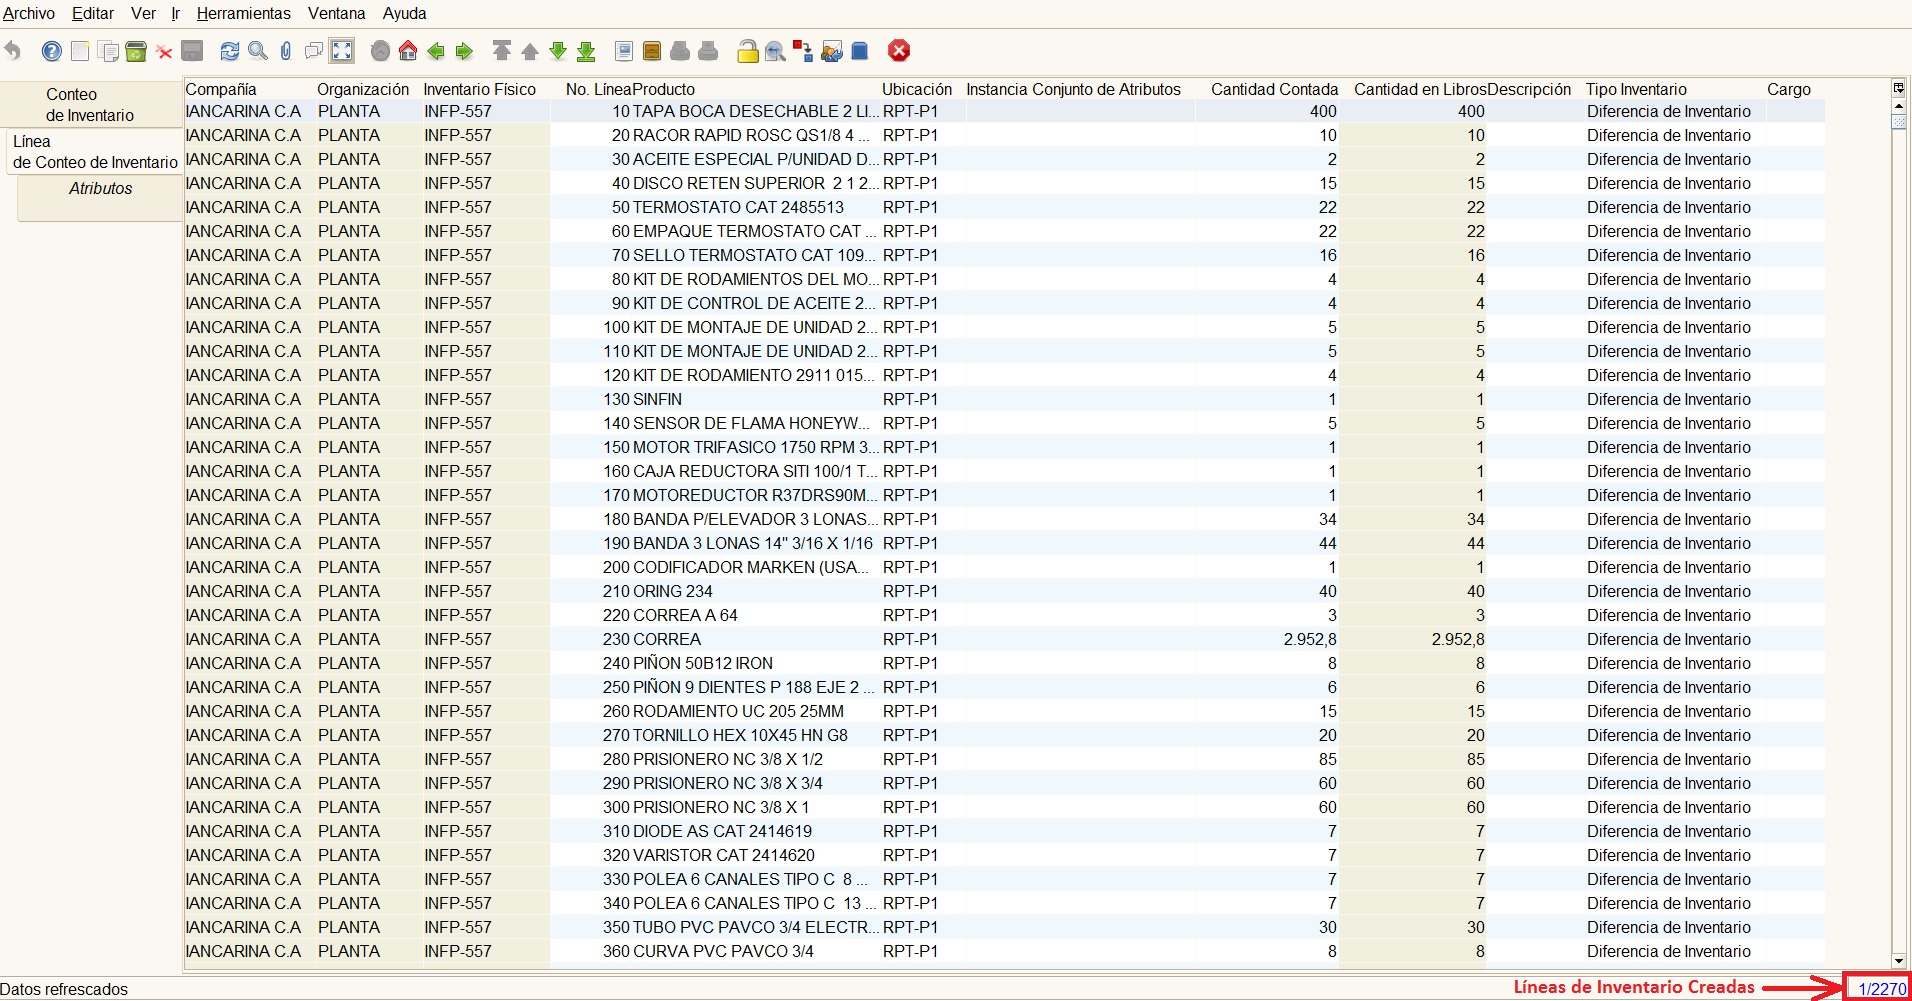Create a new record with the blank page icon
This screenshot has width=1912, height=1001.
(80, 51)
